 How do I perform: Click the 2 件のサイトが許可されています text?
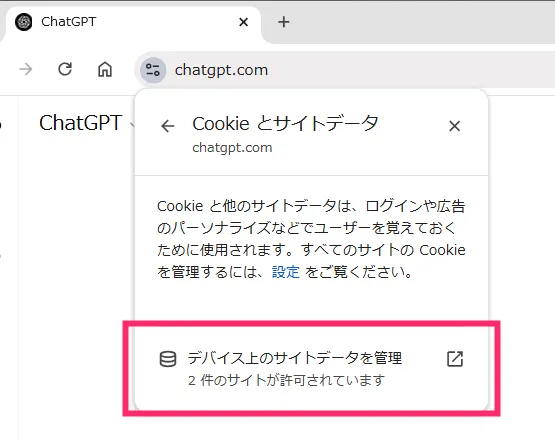pyautogui.click(x=286, y=381)
